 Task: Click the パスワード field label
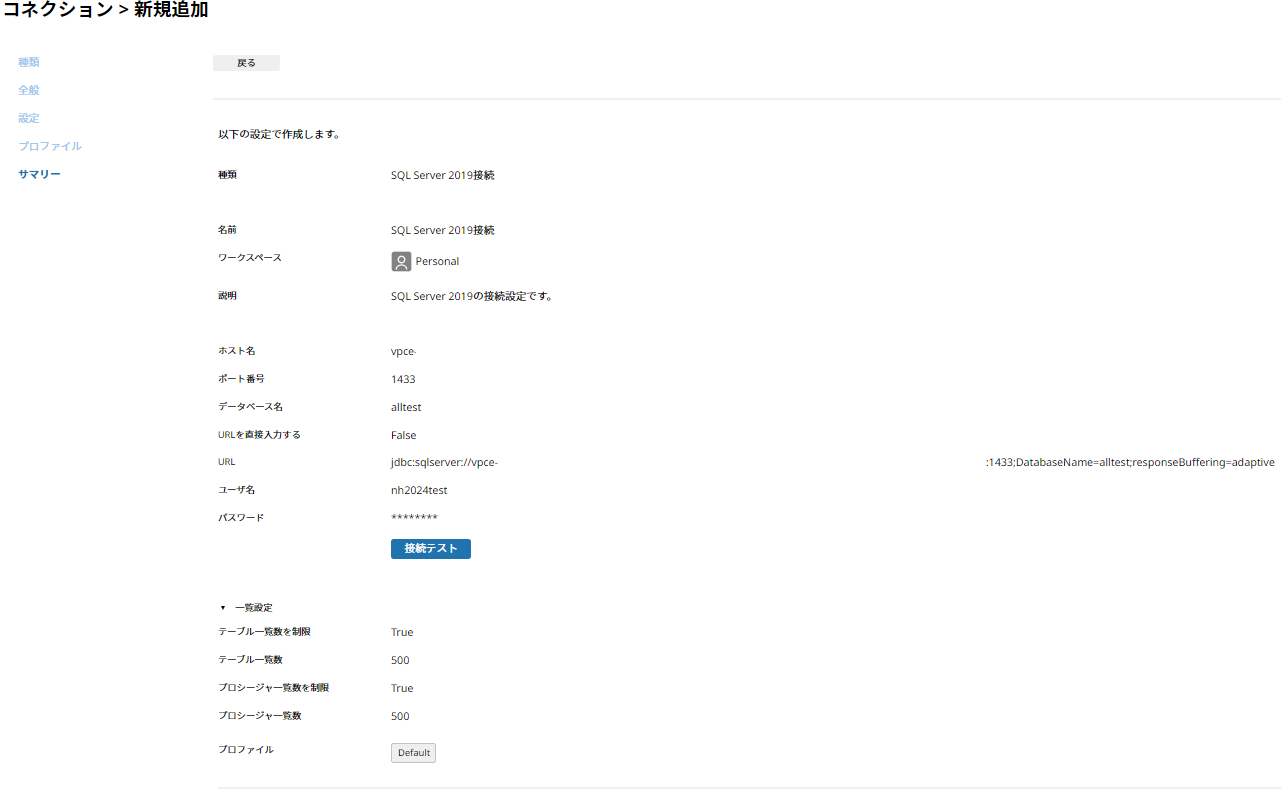(x=241, y=518)
